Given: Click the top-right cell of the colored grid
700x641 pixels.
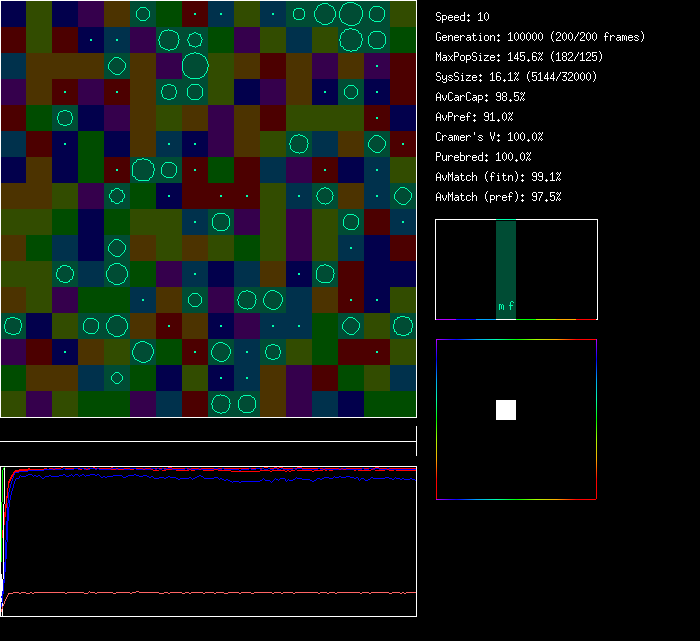Looking at the screenshot, I should (403, 14).
